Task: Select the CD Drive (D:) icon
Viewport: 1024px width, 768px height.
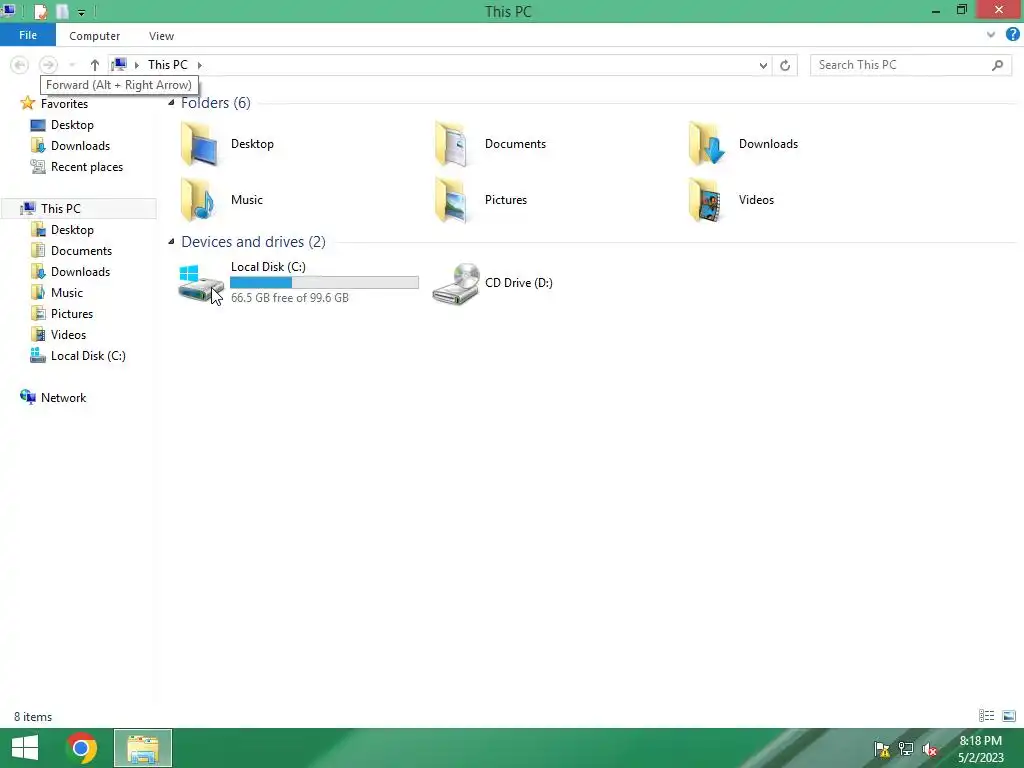Action: (x=456, y=283)
